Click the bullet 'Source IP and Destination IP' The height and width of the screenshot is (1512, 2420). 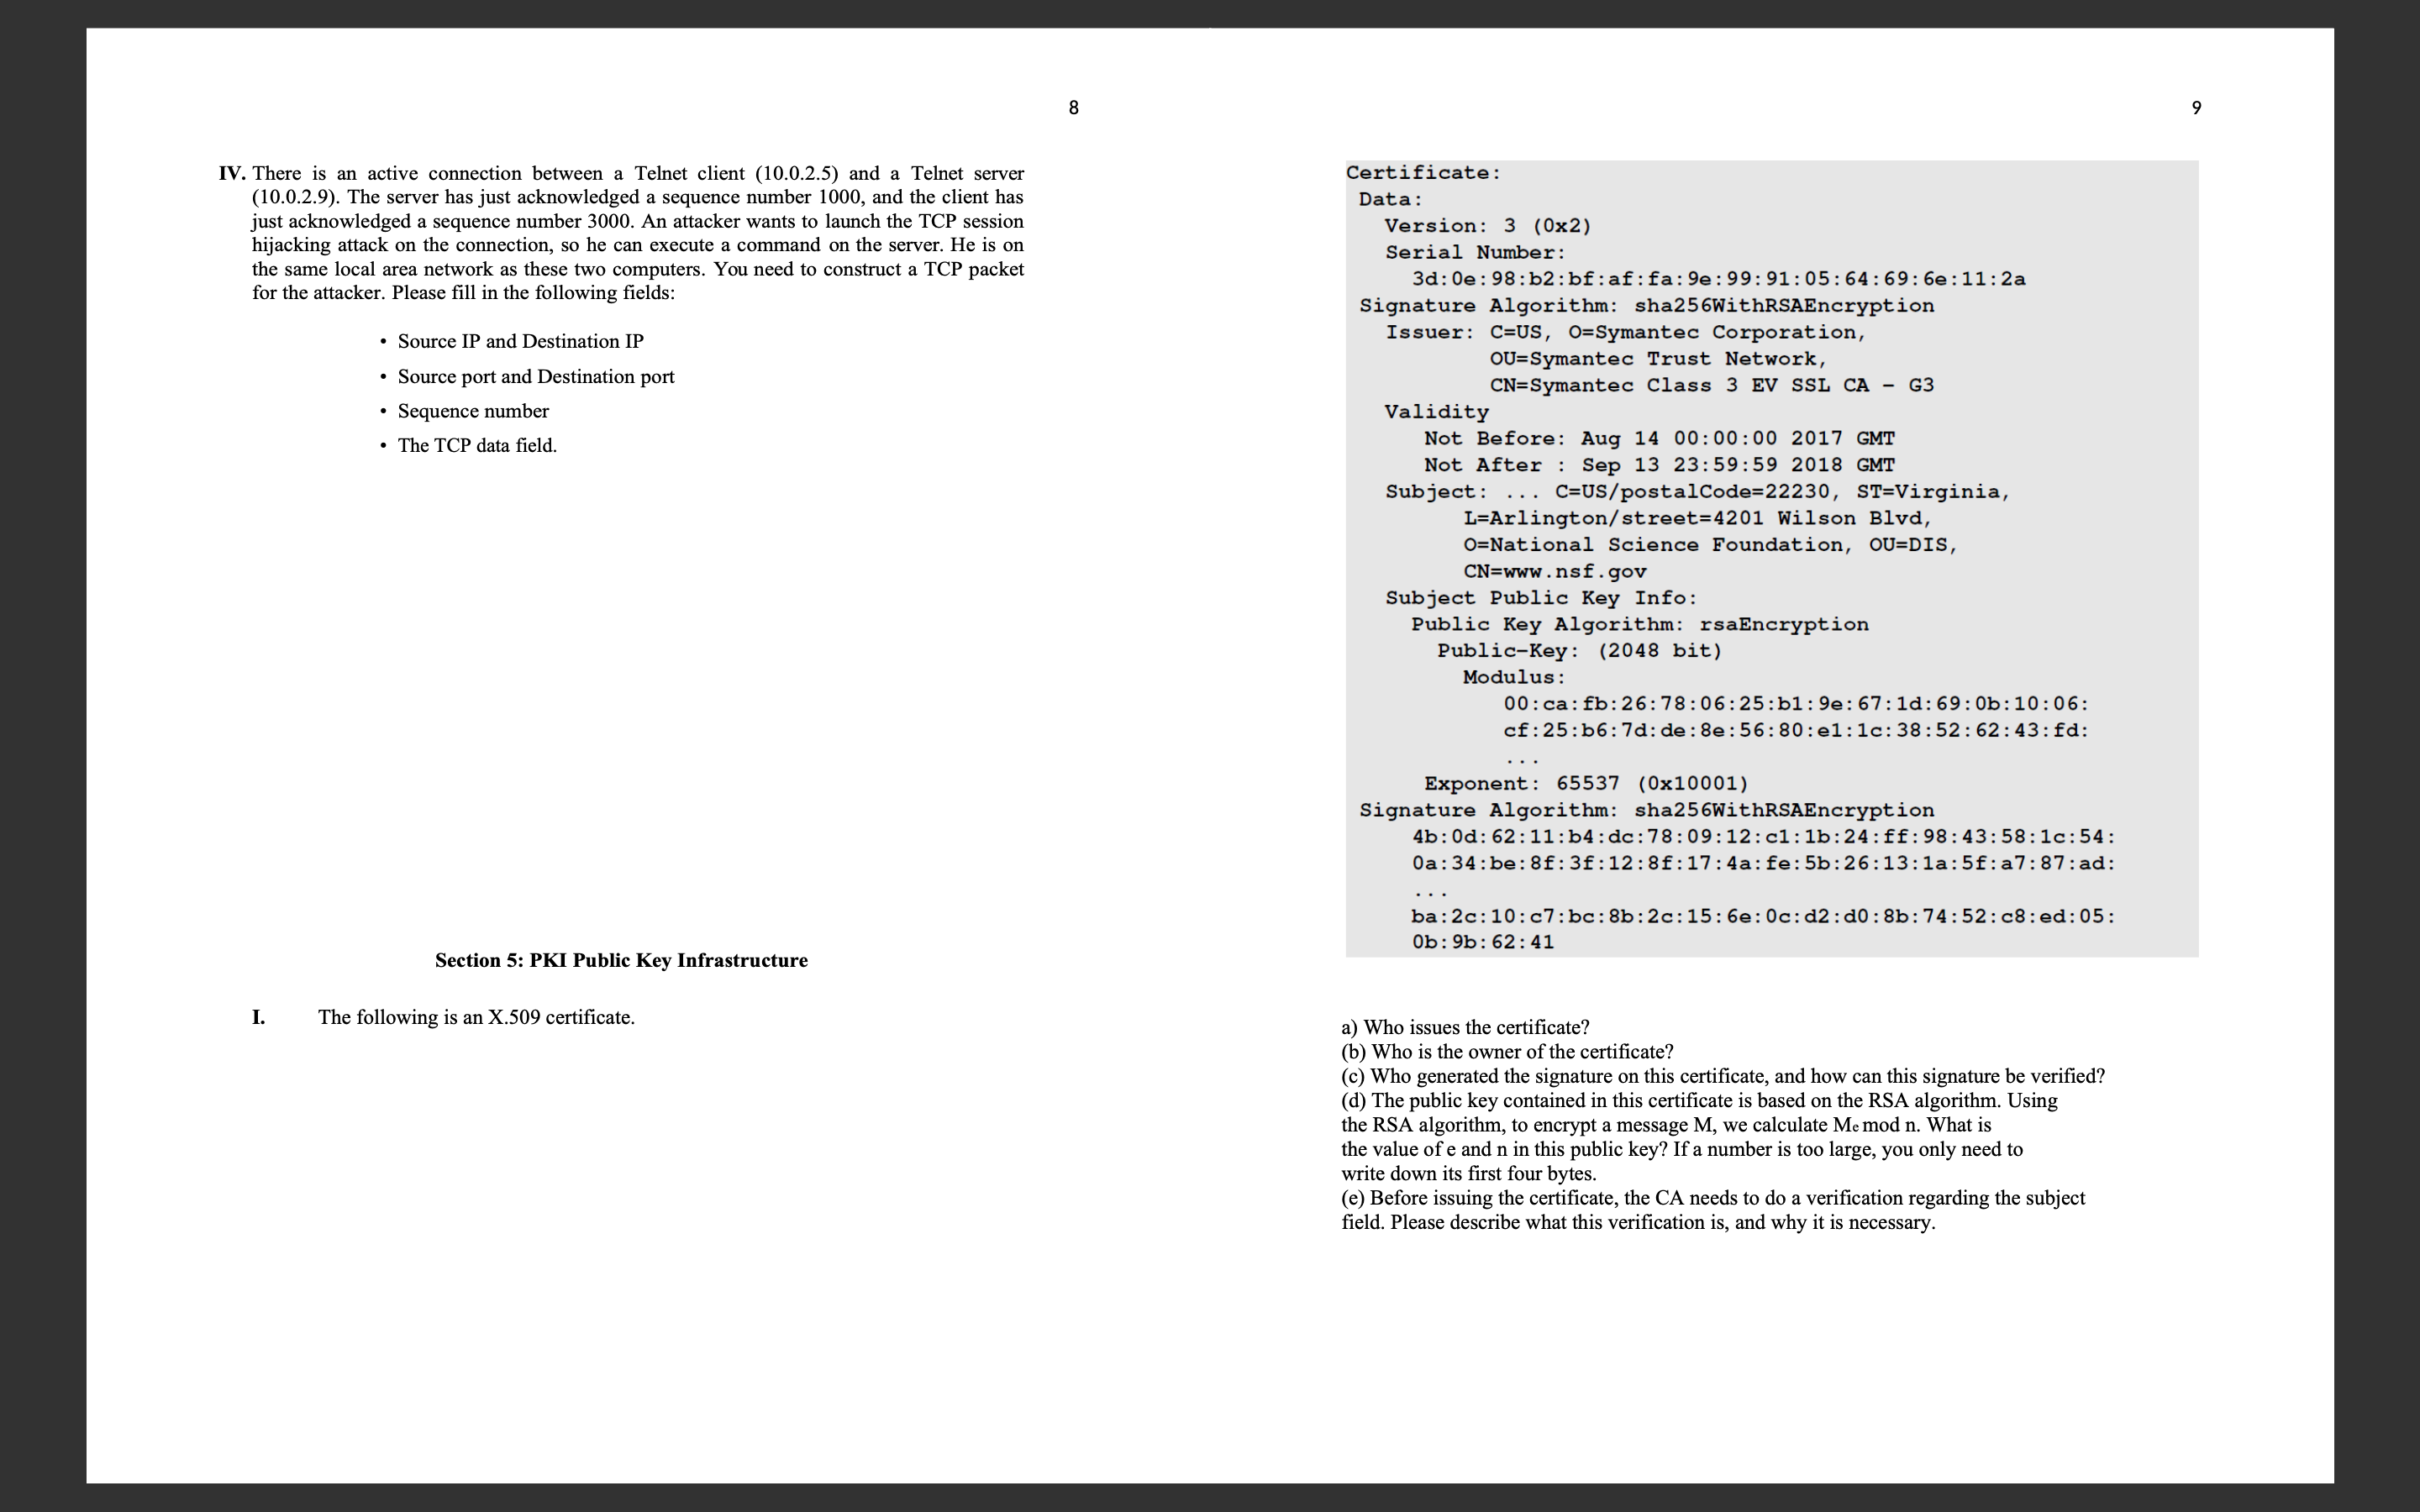520,340
